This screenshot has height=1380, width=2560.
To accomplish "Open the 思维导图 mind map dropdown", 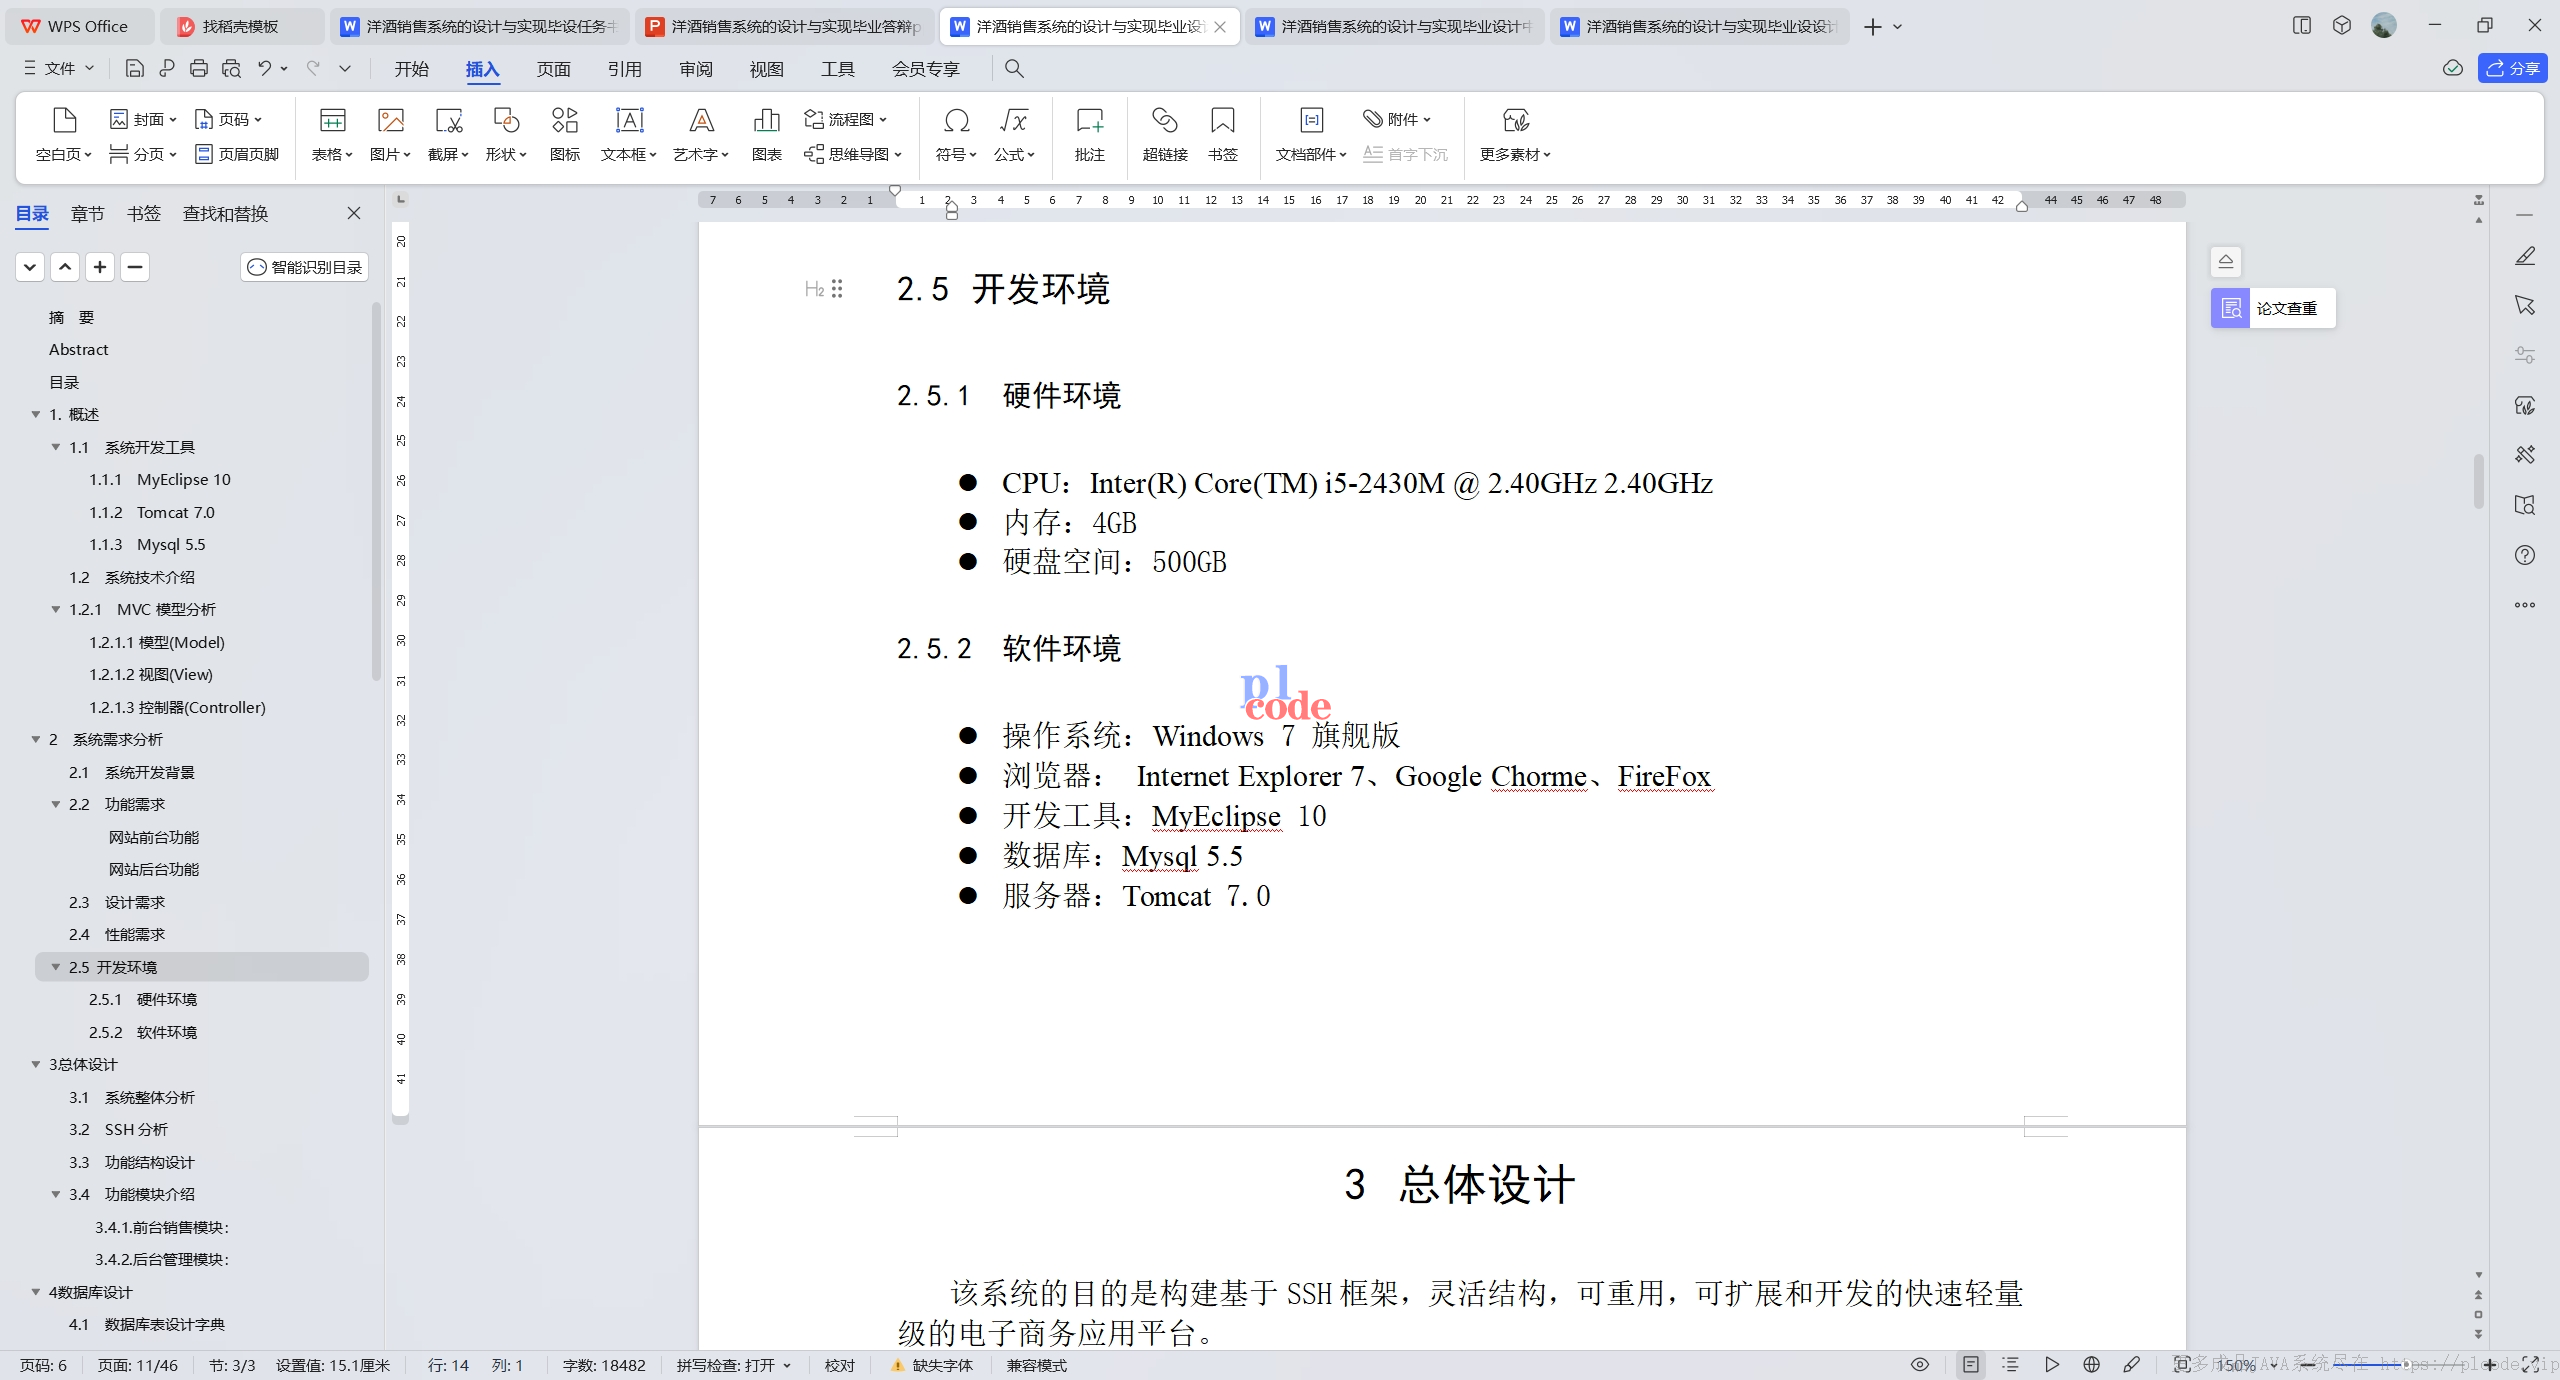I will tap(853, 154).
